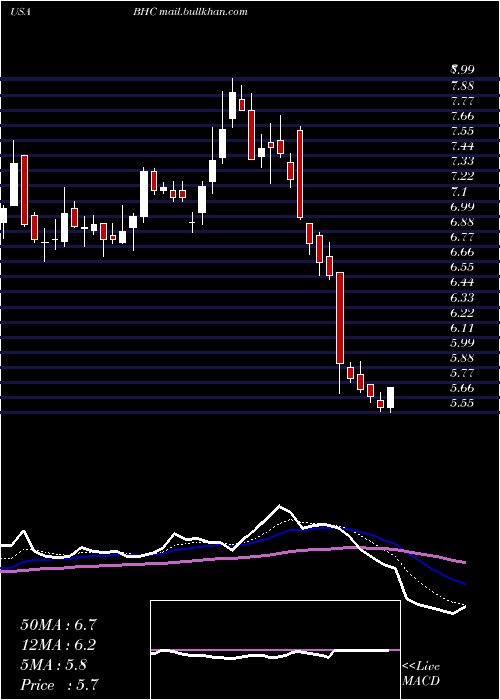The image size is (500, 700).
Task: Click the 12MA : 6.2 readout
Action: coord(58,645)
